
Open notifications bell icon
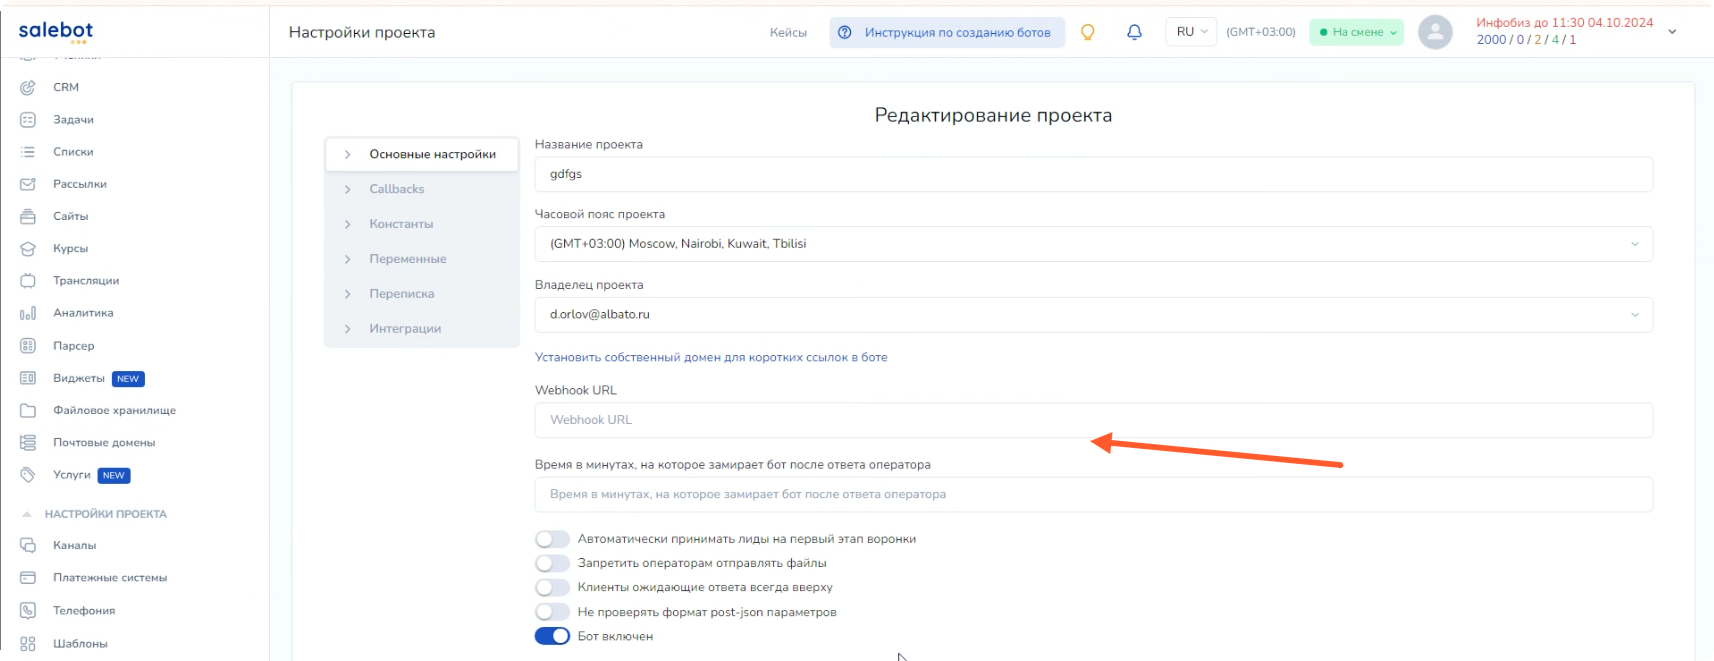[1134, 32]
